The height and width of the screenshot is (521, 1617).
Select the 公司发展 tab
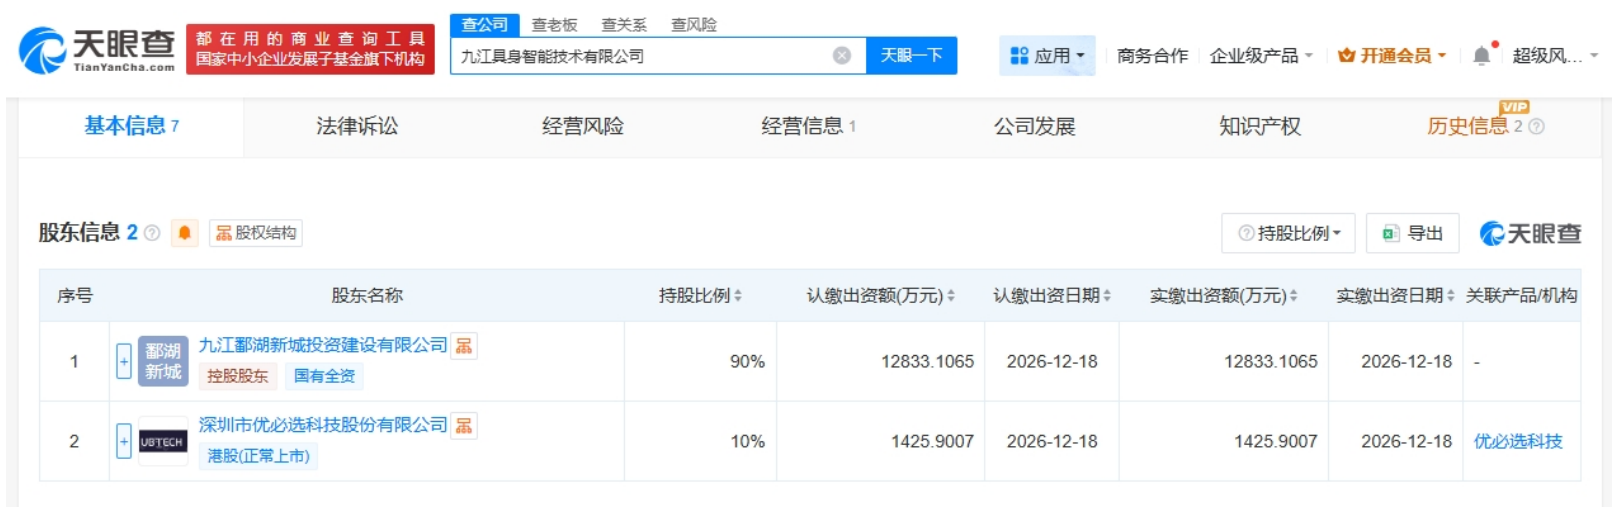pyautogui.click(x=1034, y=126)
